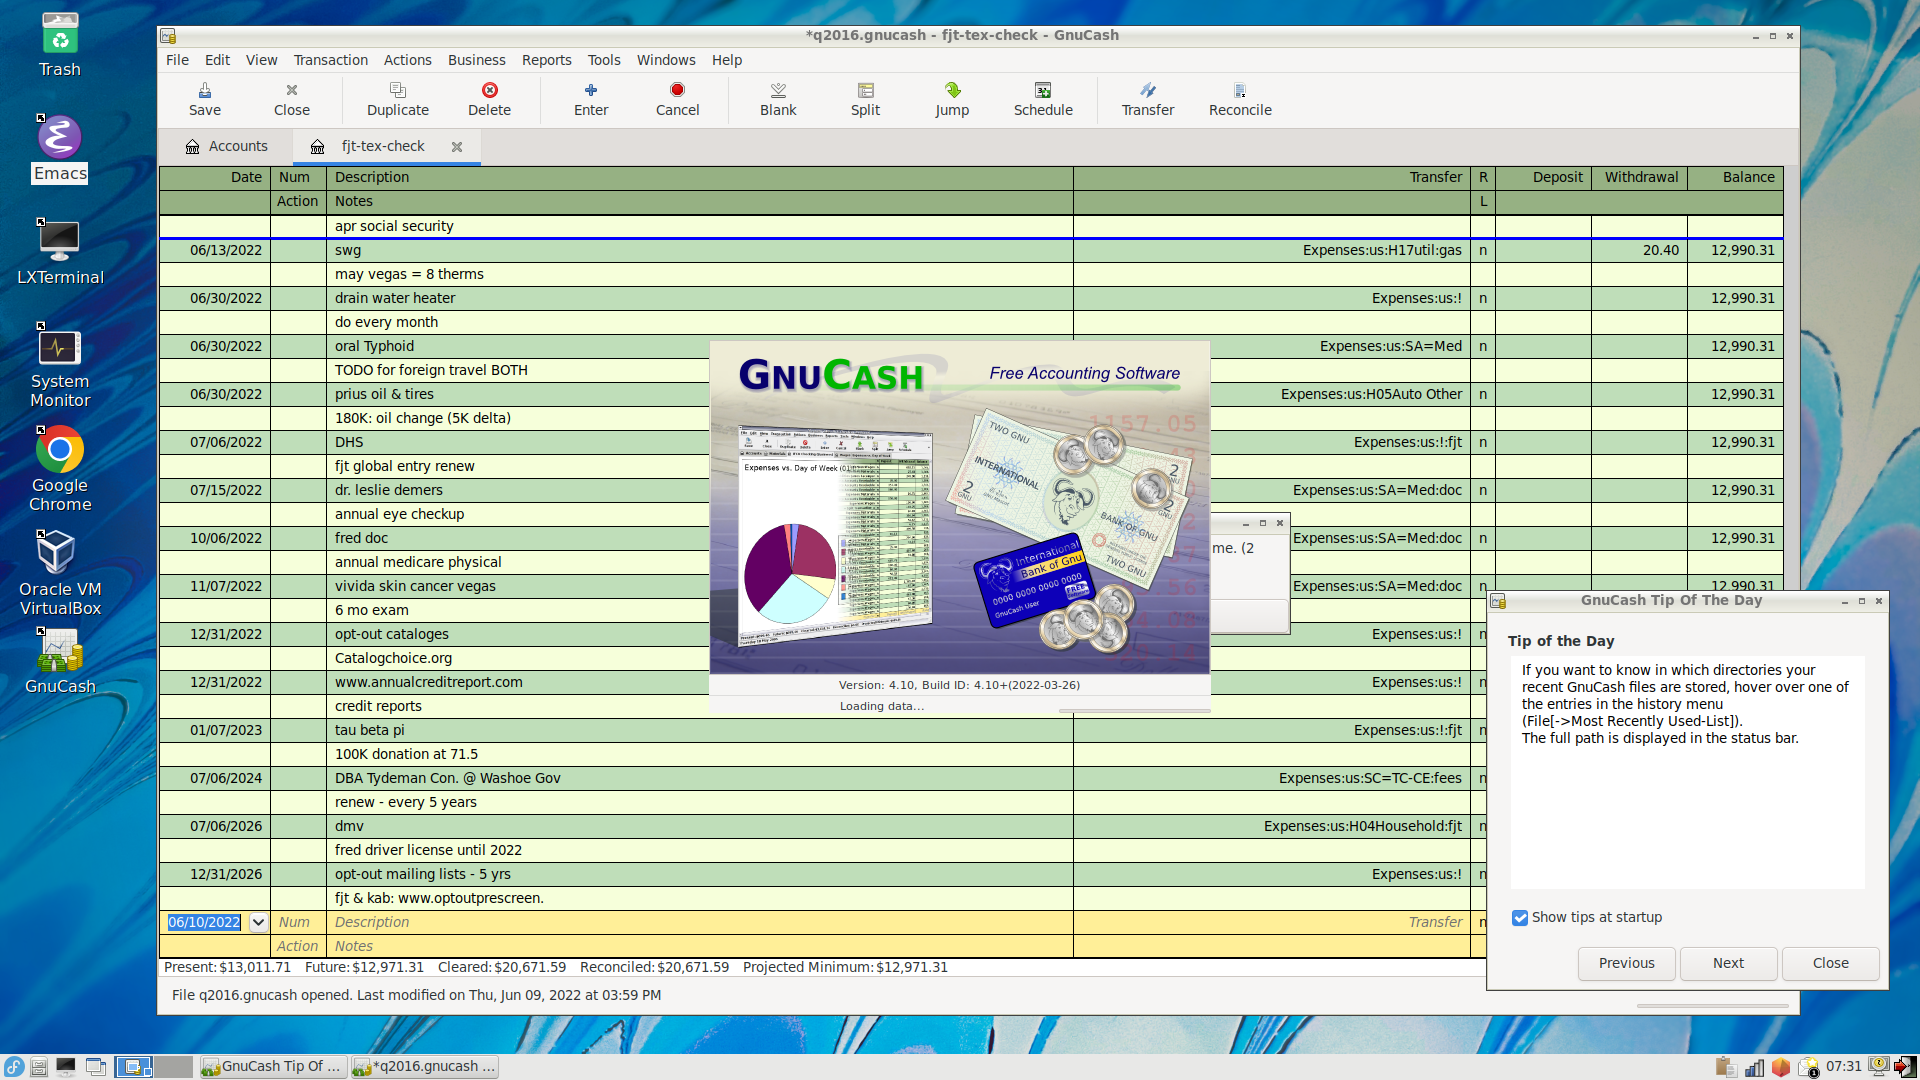The width and height of the screenshot is (1920, 1080).
Task: Click the 20.40 withdrawal cell for swg
Action: pyautogui.click(x=1638, y=250)
